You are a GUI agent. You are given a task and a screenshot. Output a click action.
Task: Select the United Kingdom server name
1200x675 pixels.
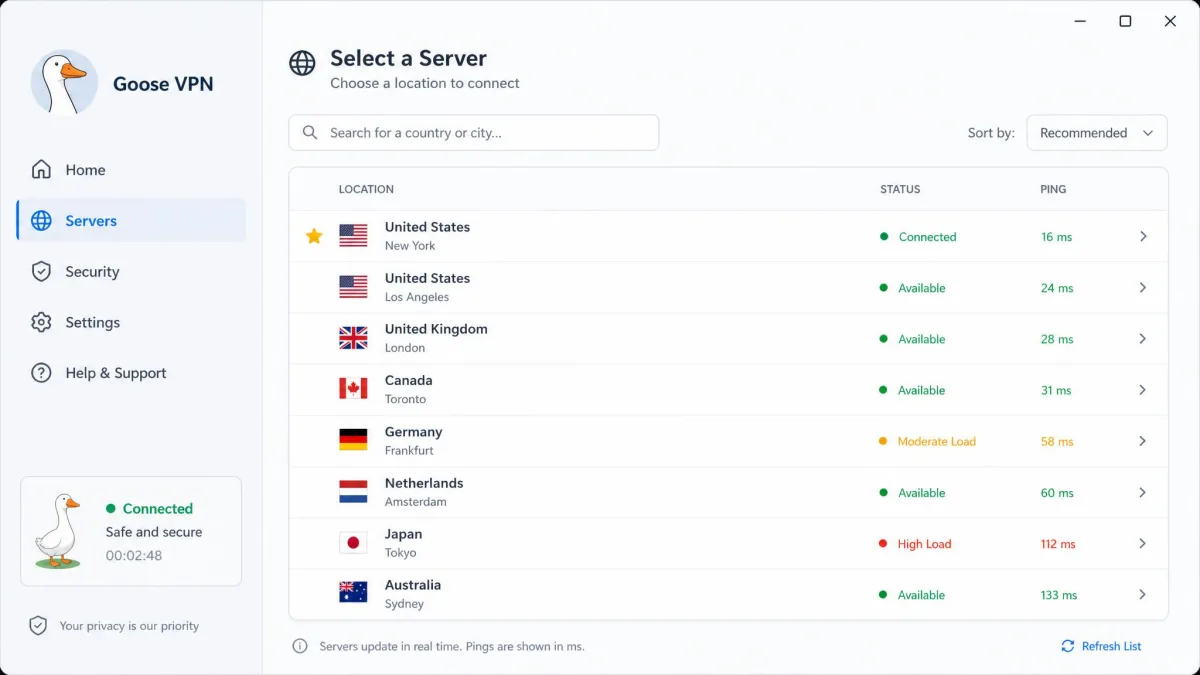tap(436, 329)
